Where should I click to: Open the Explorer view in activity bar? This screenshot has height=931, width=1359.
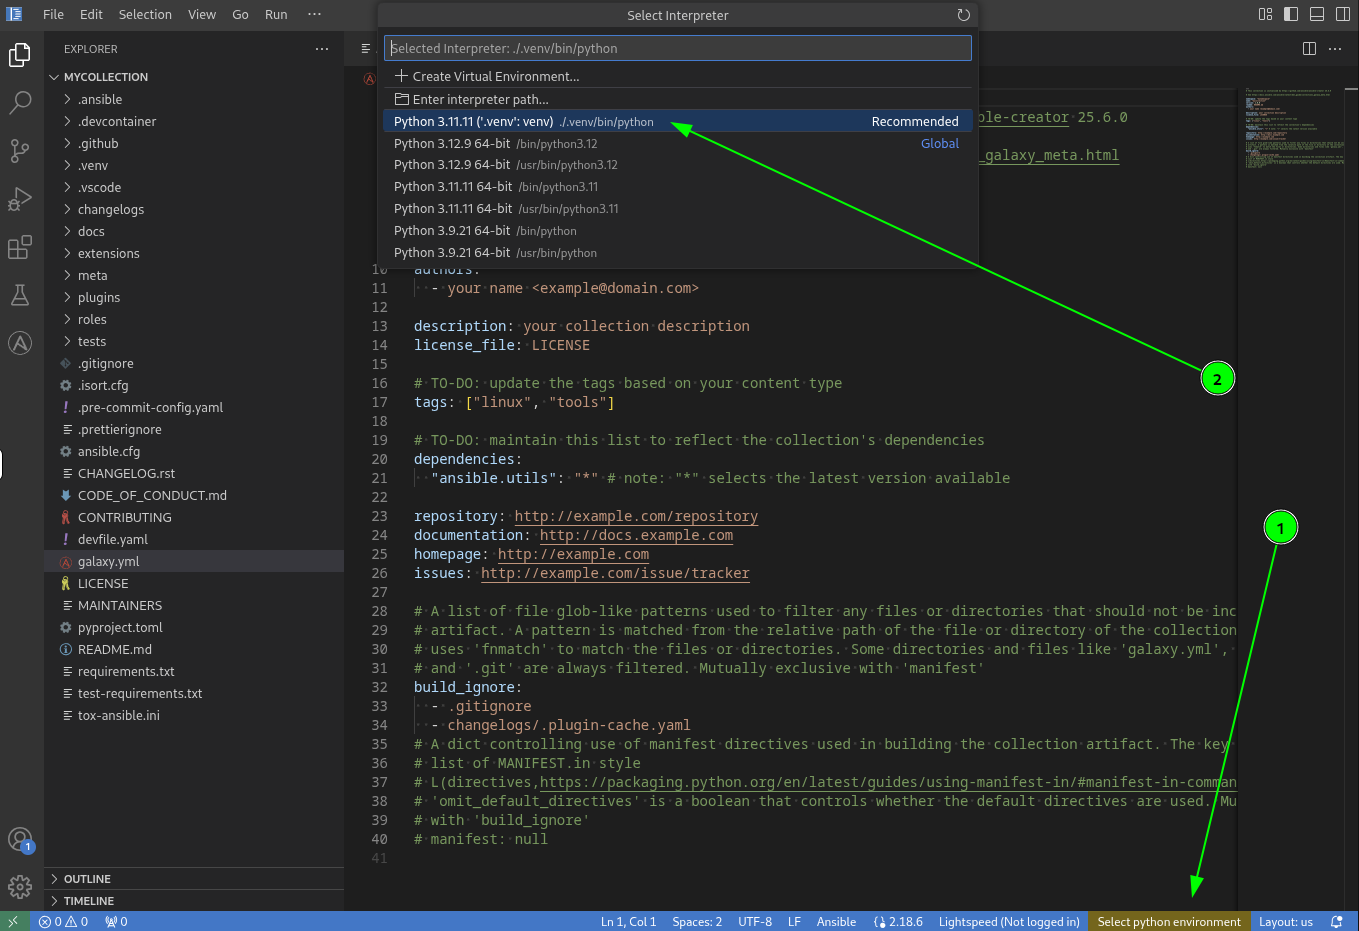[20, 55]
